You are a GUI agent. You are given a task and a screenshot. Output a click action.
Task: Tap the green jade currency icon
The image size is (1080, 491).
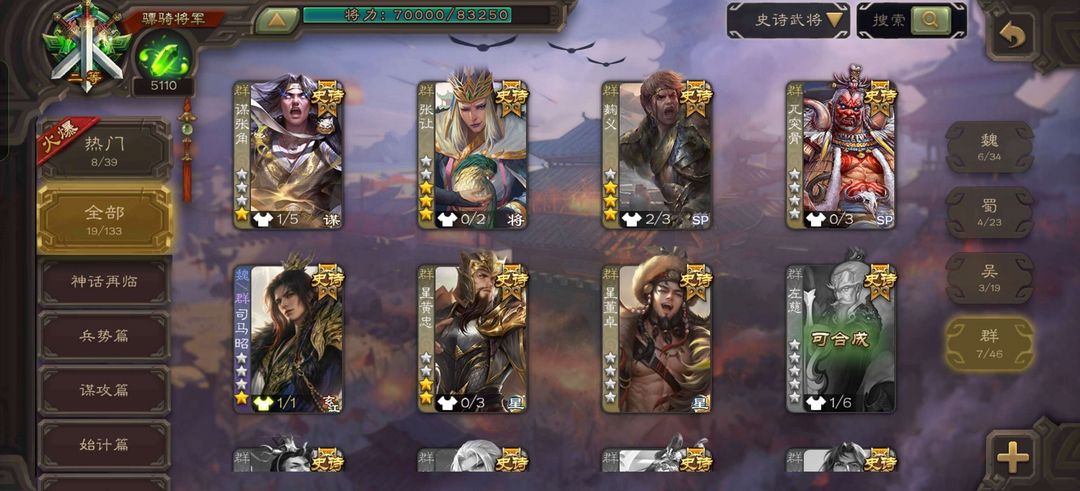[164, 55]
